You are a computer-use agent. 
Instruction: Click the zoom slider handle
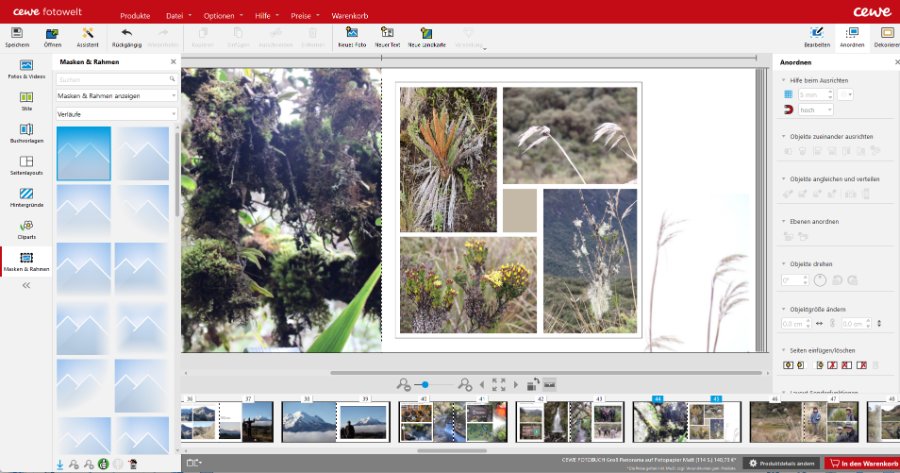tap(426, 384)
